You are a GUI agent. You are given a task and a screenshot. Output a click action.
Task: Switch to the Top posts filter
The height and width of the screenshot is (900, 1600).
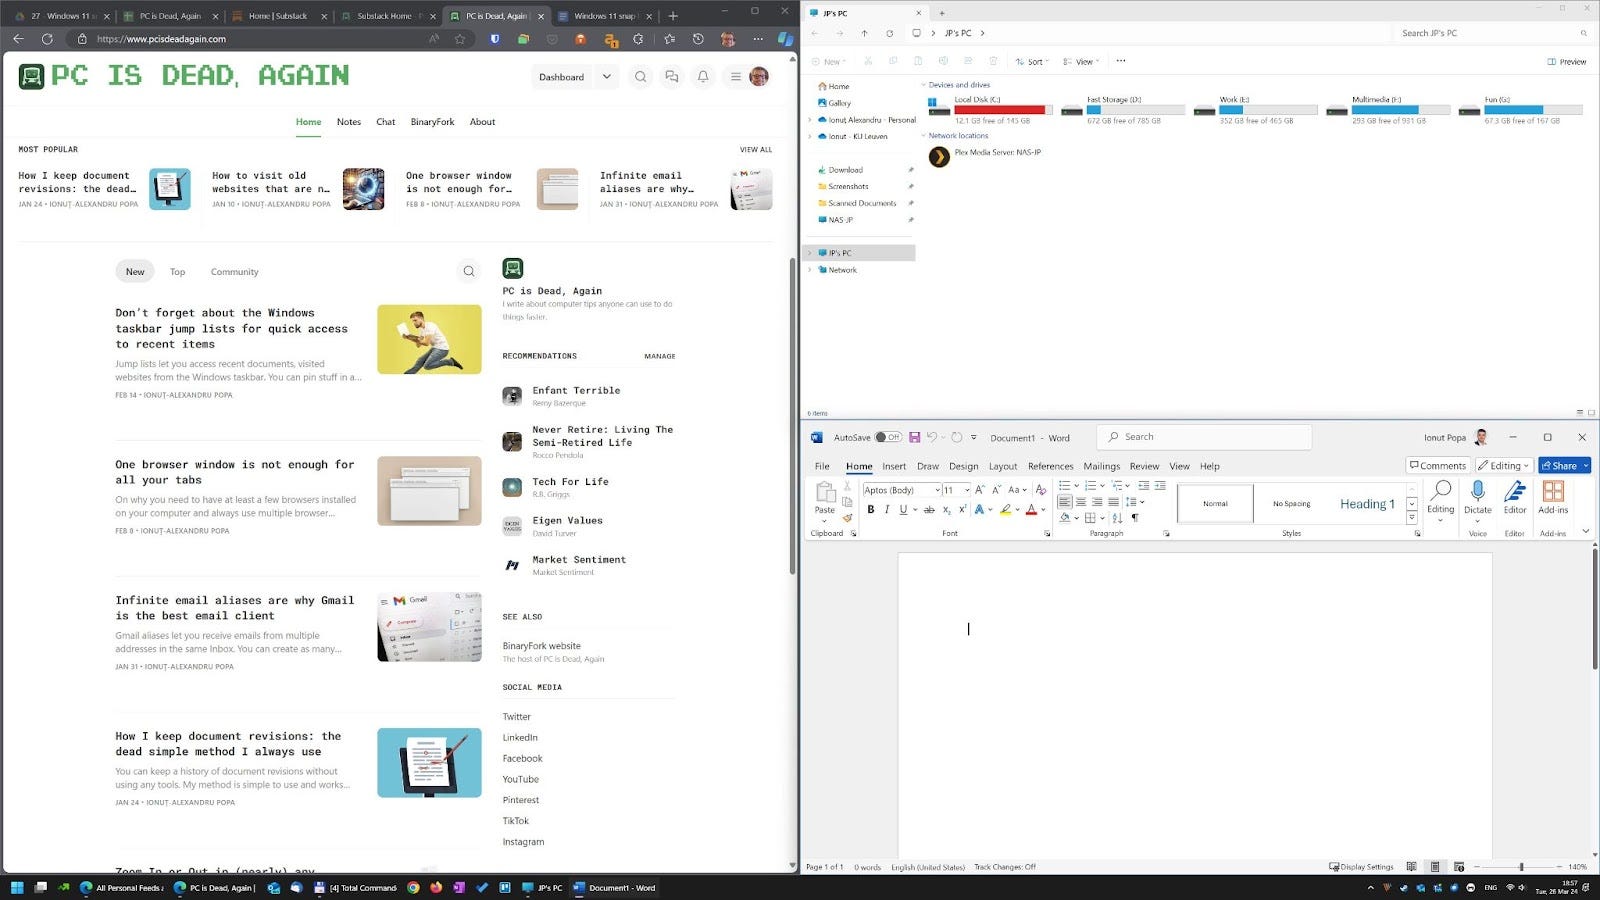pos(177,272)
